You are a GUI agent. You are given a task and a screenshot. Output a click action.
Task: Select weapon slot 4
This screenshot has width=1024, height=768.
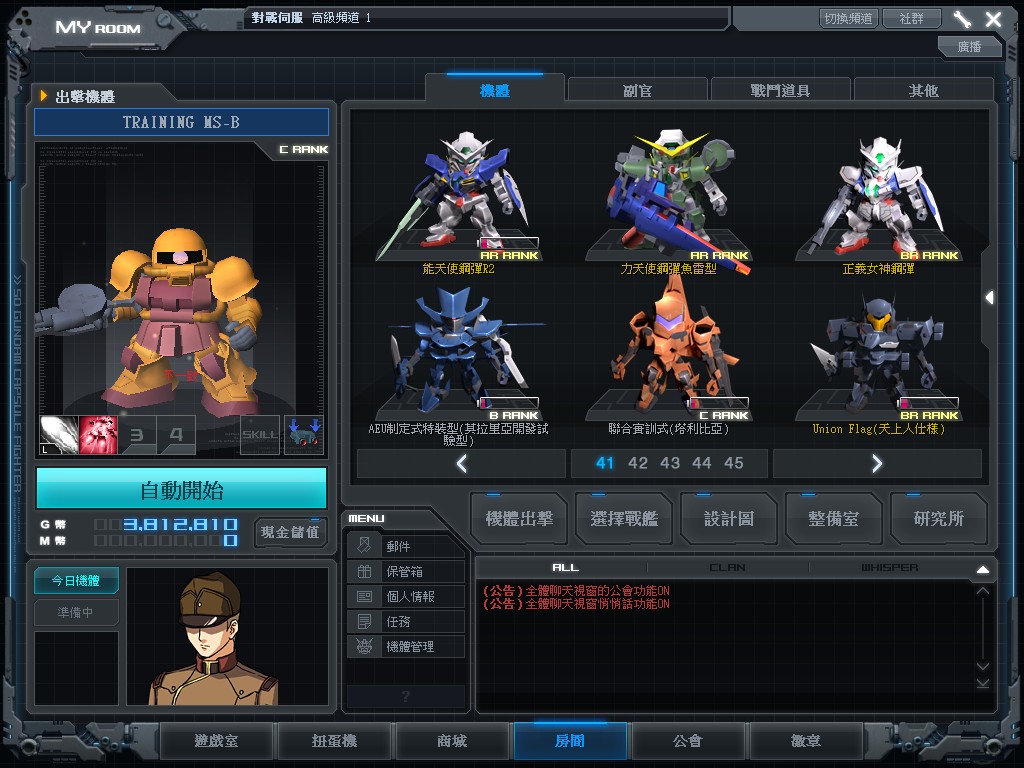(176, 435)
